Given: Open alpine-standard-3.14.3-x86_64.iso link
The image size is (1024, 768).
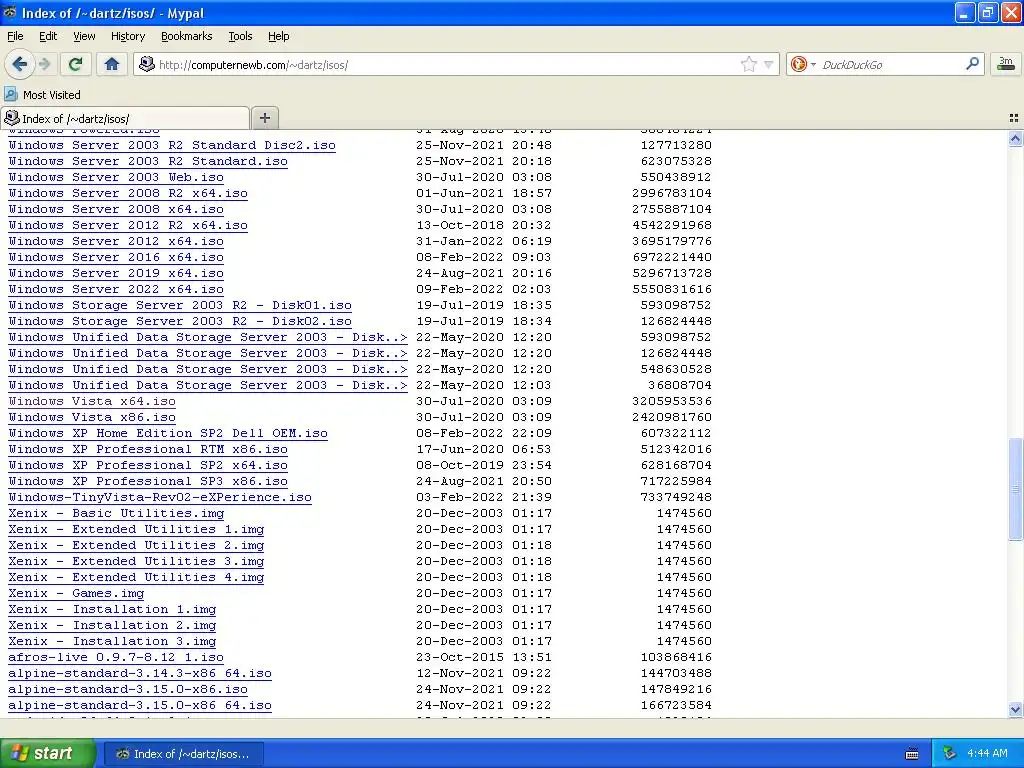Looking at the screenshot, I should pos(140,673).
